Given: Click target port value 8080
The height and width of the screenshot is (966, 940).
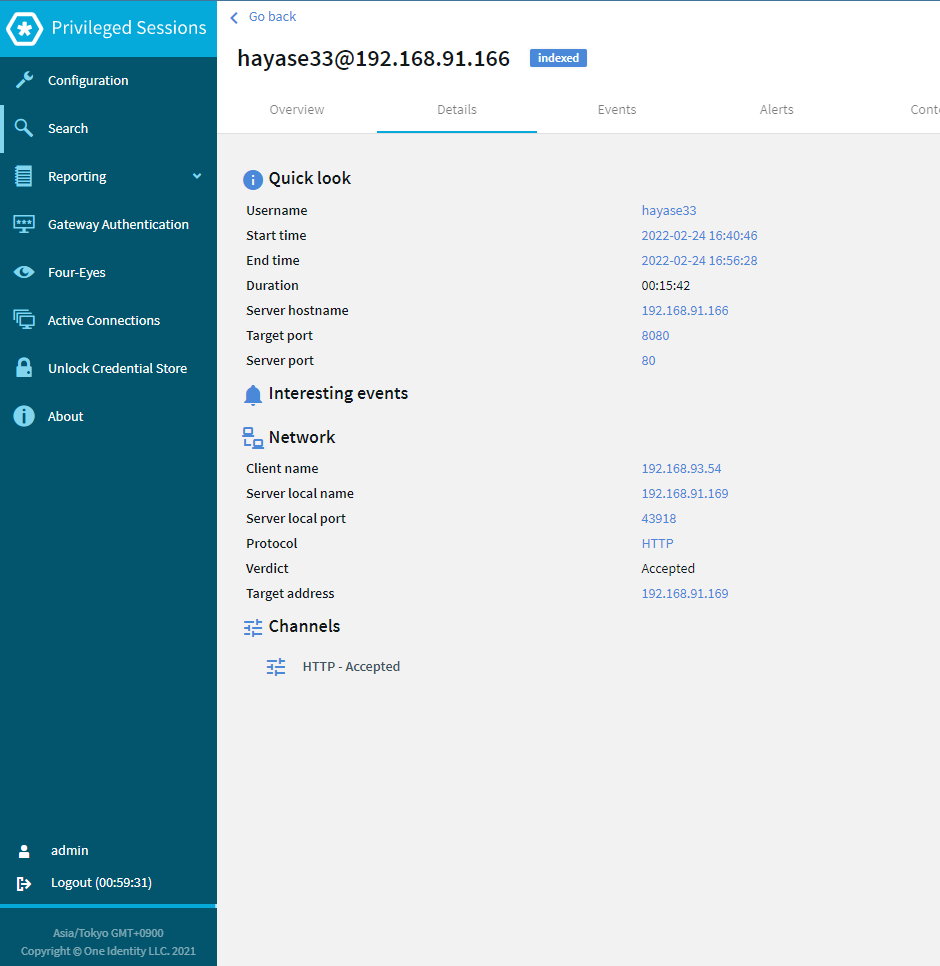Looking at the screenshot, I should click(x=655, y=336).
